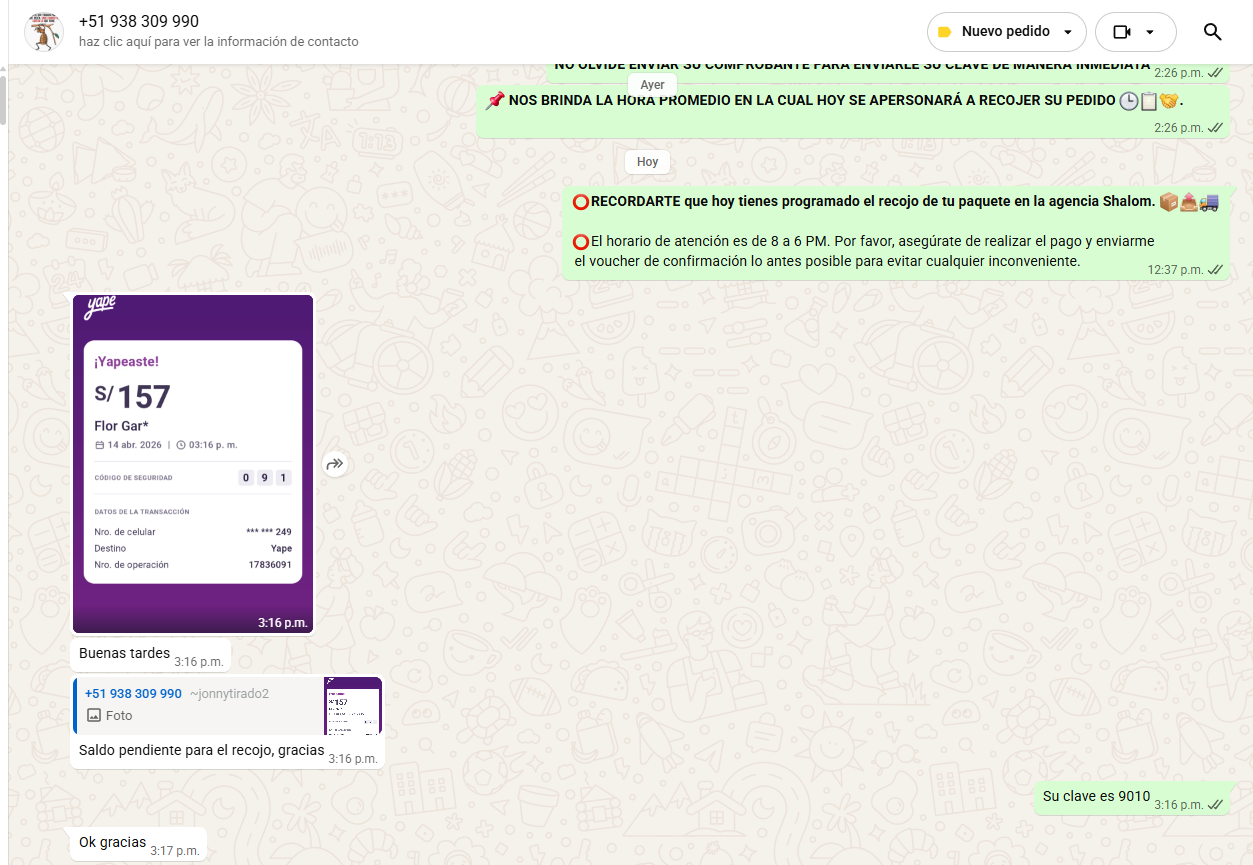Viewport: 1253px width, 865px height.
Task: Click the quoted sender name ~jonnytirado2
Action: [229, 693]
